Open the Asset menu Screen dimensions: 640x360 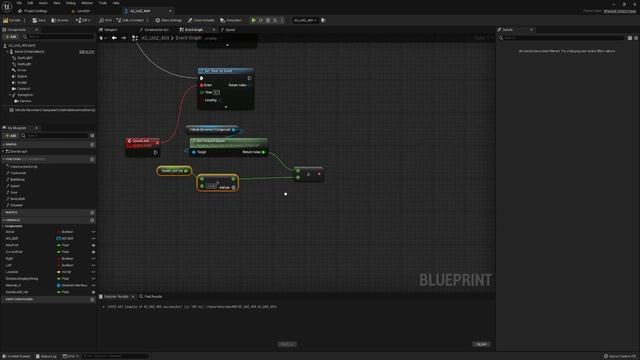(x=43, y=3)
